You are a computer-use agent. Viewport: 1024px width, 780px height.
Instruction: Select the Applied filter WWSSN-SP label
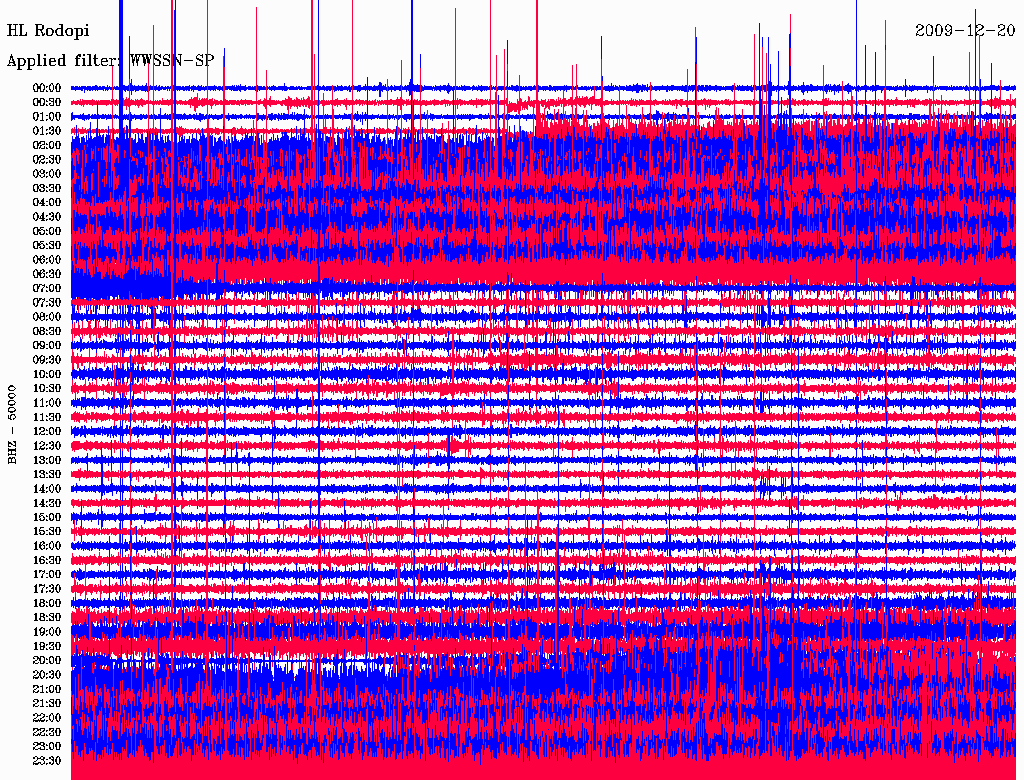pos(110,61)
